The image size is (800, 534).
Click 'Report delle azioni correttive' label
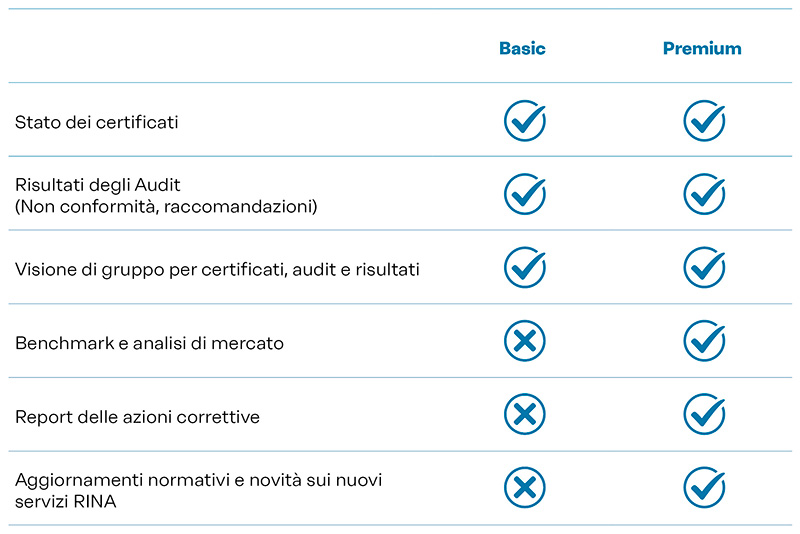click(137, 417)
